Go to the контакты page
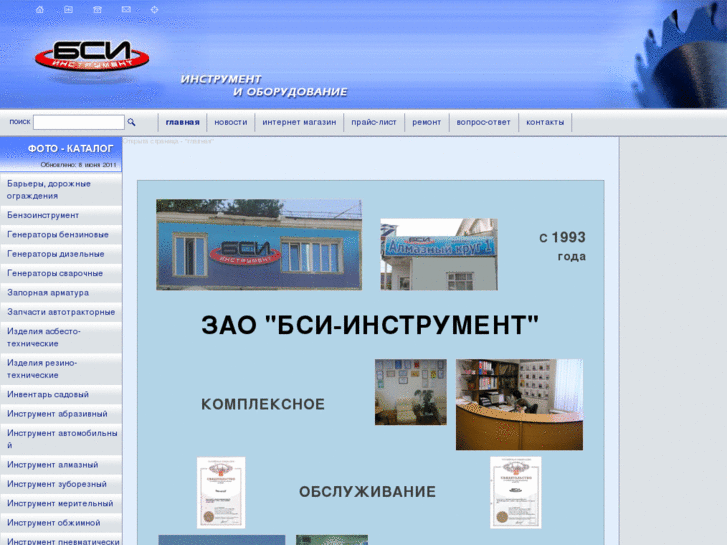This screenshot has height=545, width=727. 545,122
